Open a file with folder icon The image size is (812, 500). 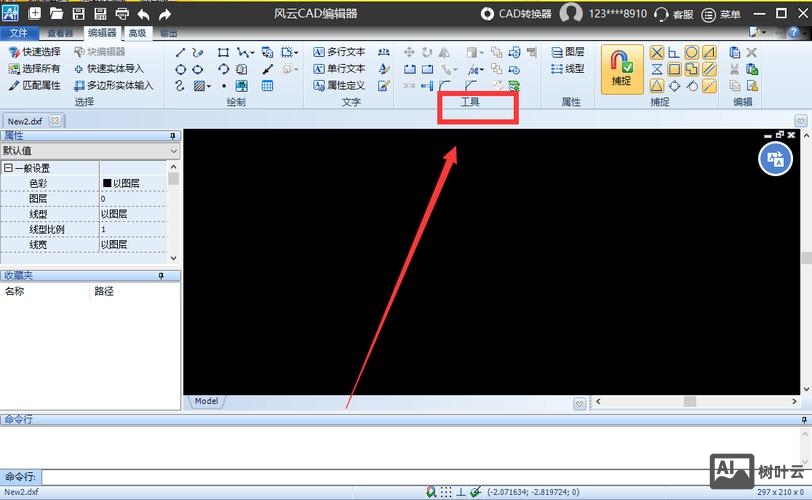pyautogui.click(x=56, y=13)
